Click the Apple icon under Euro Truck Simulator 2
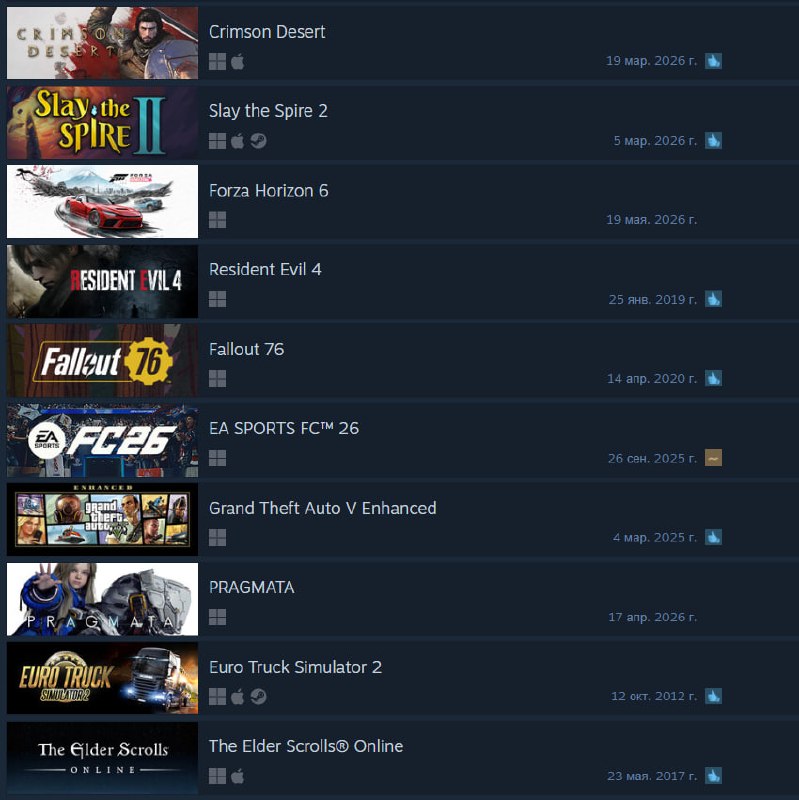 [x=237, y=696]
